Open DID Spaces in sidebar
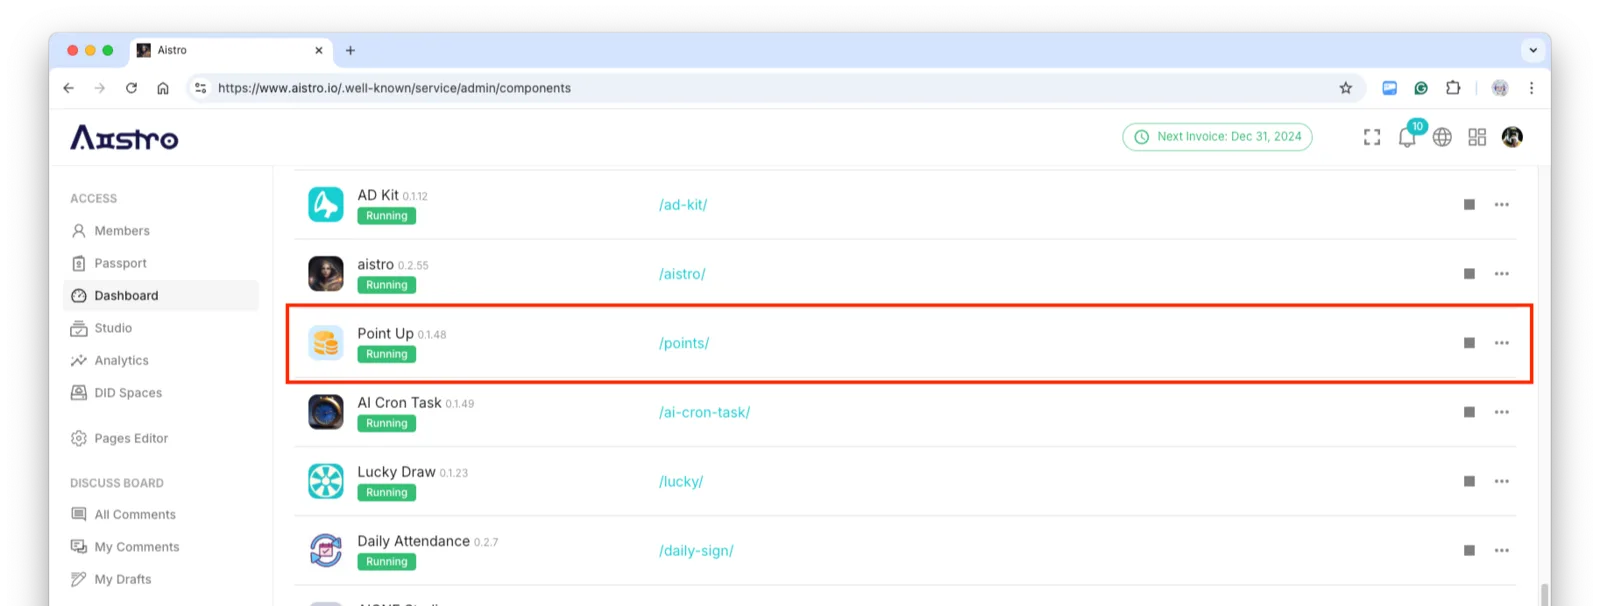The width and height of the screenshot is (1600, 606). [x=160, y=393]
